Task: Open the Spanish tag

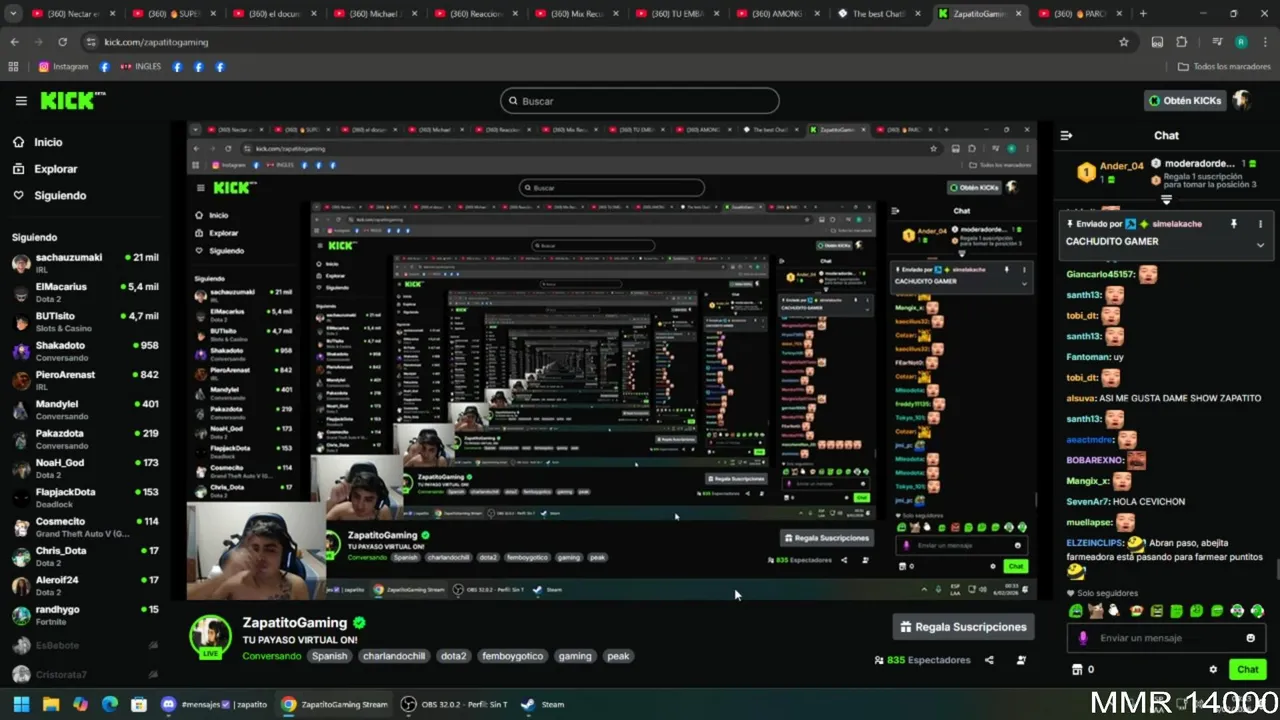Action: 329,656
